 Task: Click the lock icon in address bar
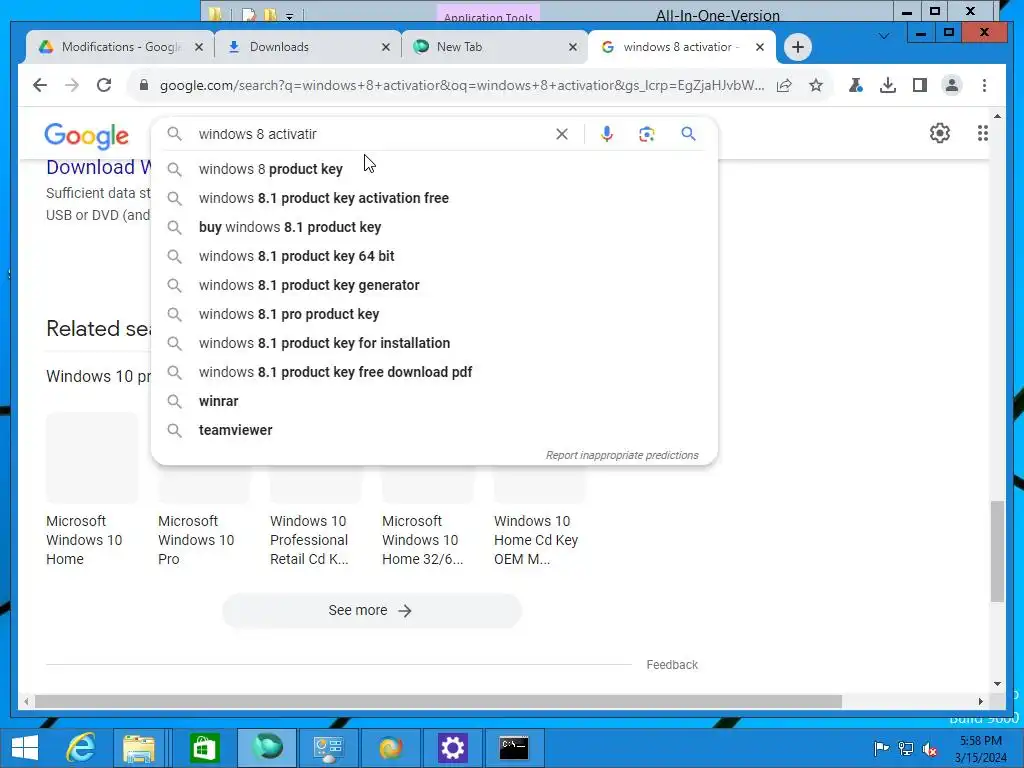click(144, 85)
